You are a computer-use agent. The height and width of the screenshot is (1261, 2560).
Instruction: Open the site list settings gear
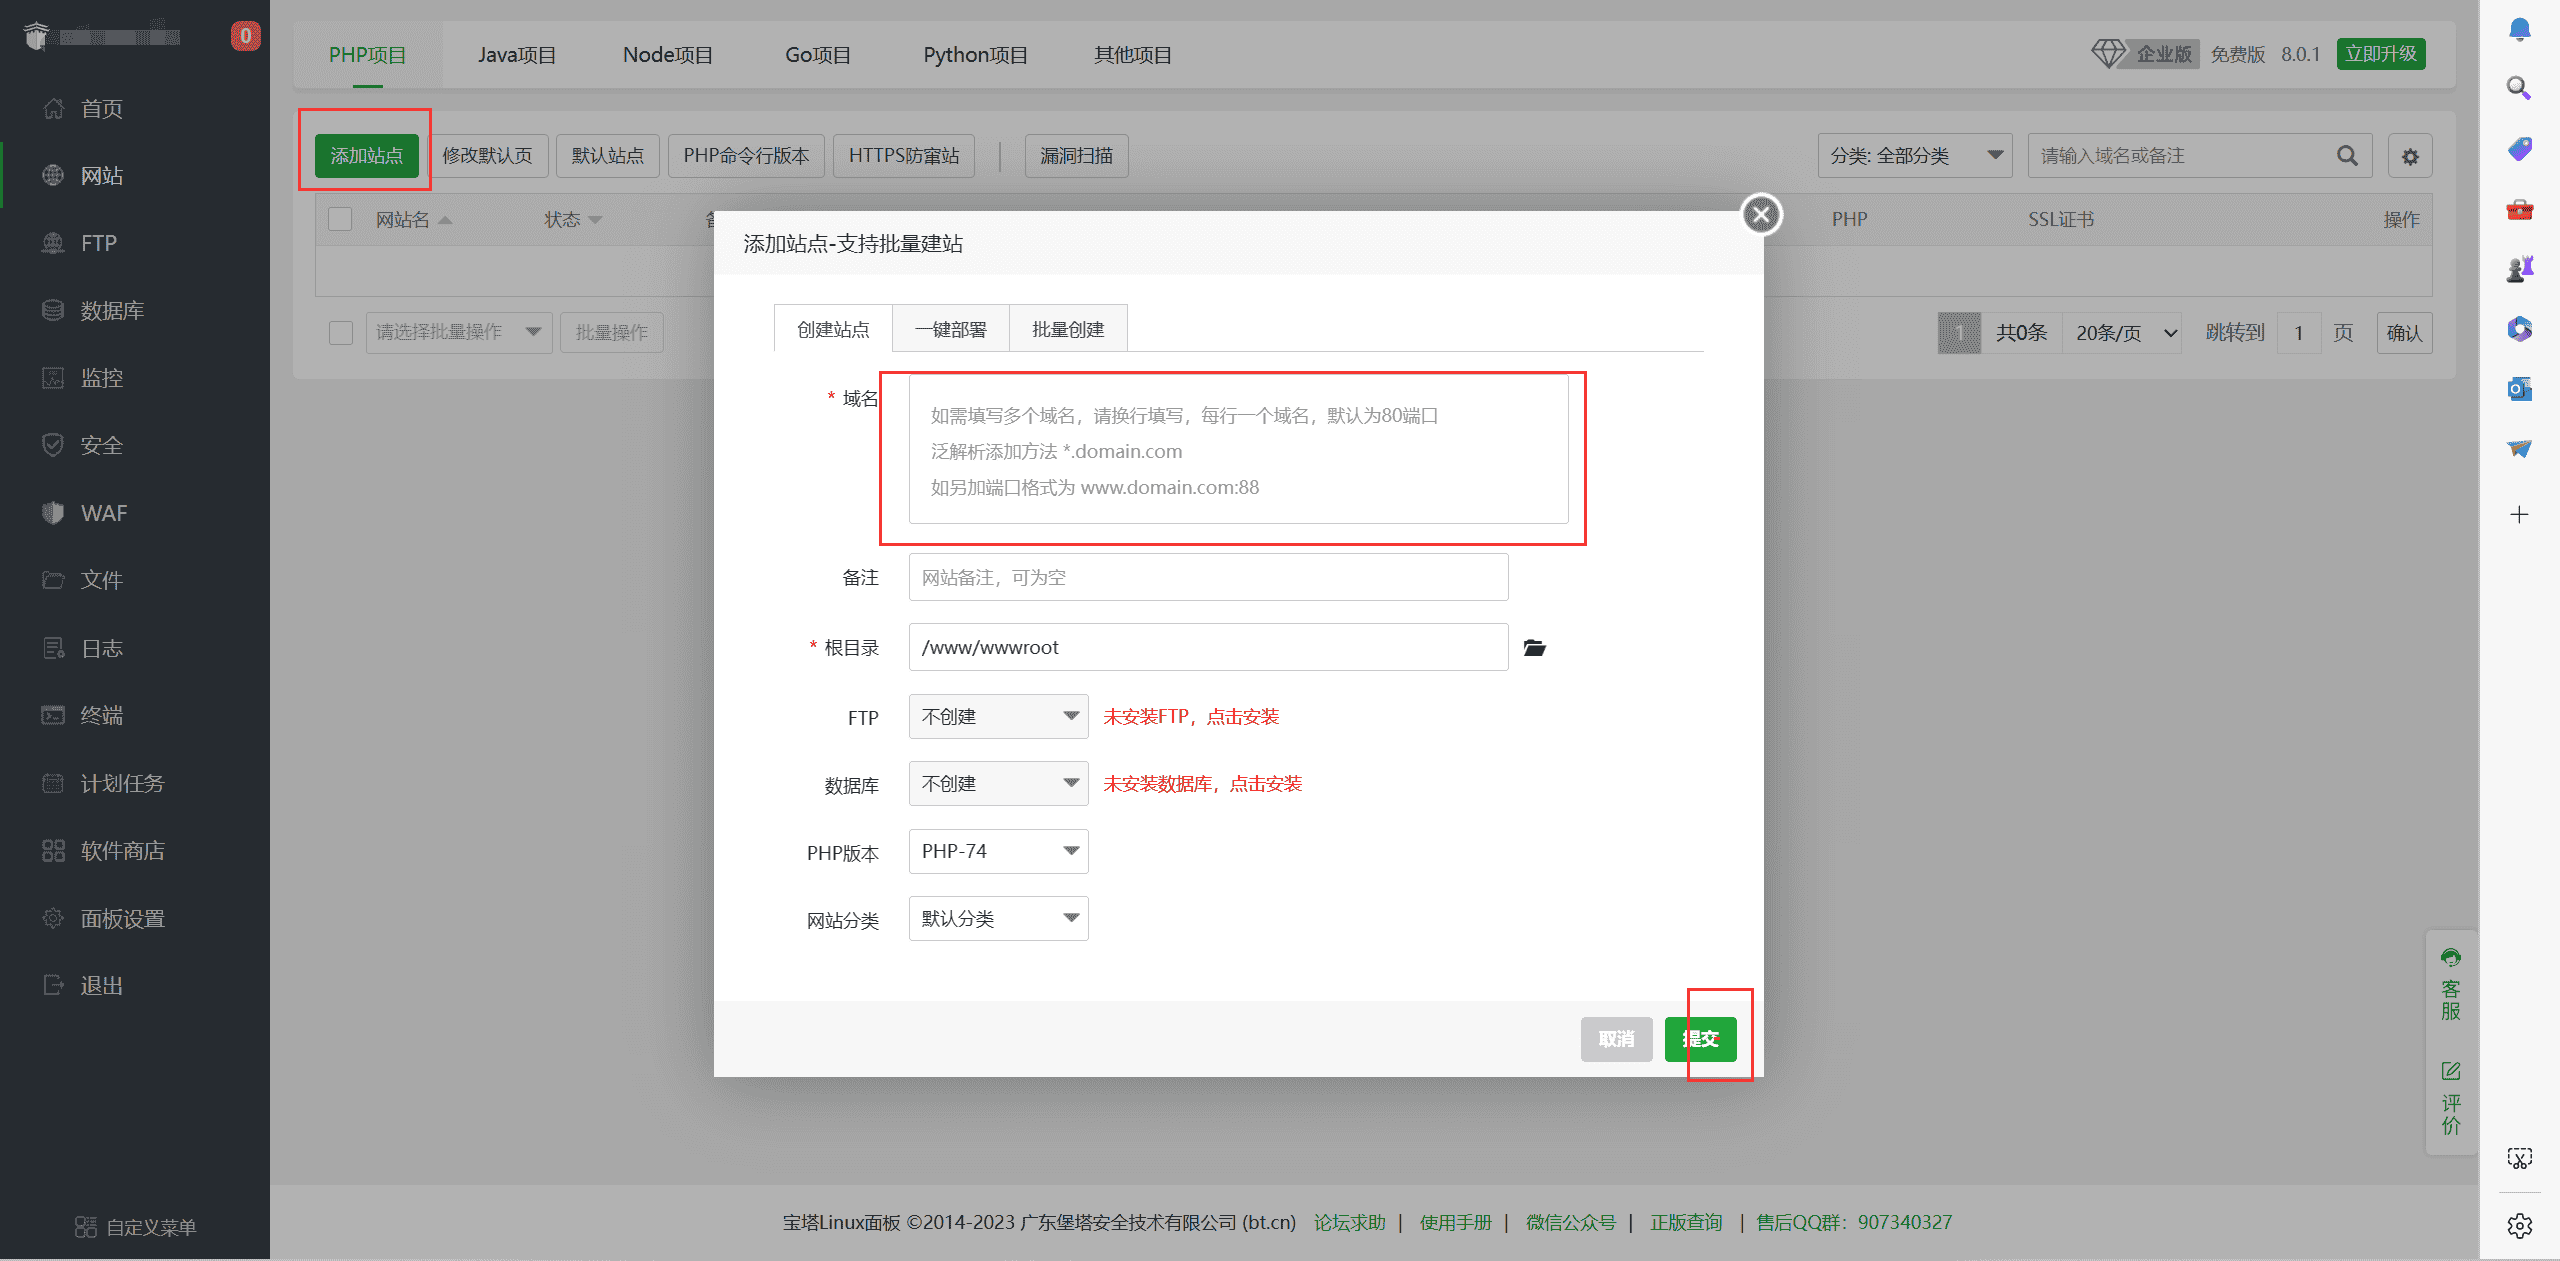pos(2410,156)
